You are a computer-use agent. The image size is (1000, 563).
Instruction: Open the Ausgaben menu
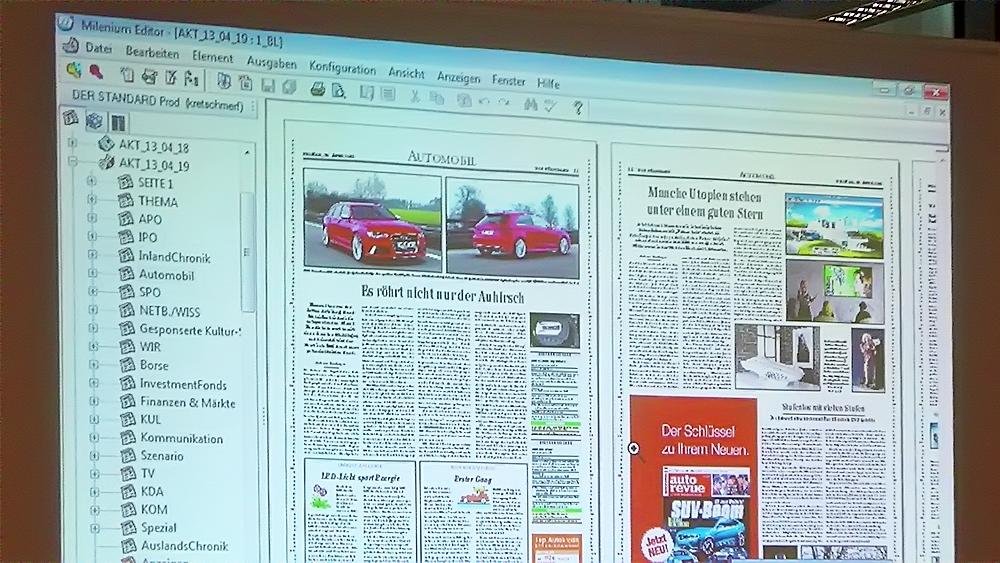(x=271, y=62)
